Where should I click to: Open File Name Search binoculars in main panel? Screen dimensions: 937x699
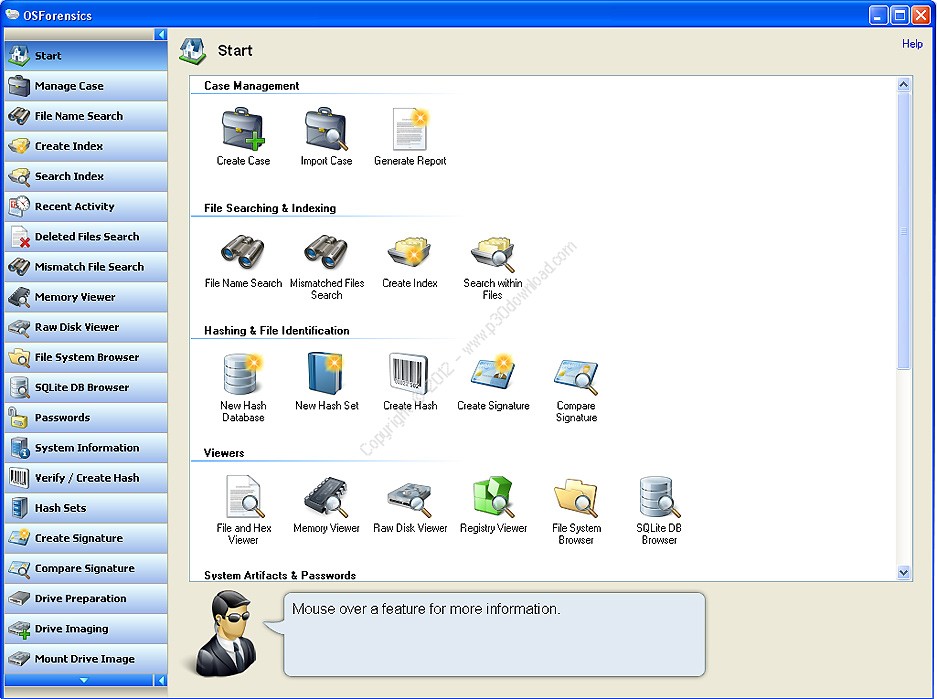[243, 252]
